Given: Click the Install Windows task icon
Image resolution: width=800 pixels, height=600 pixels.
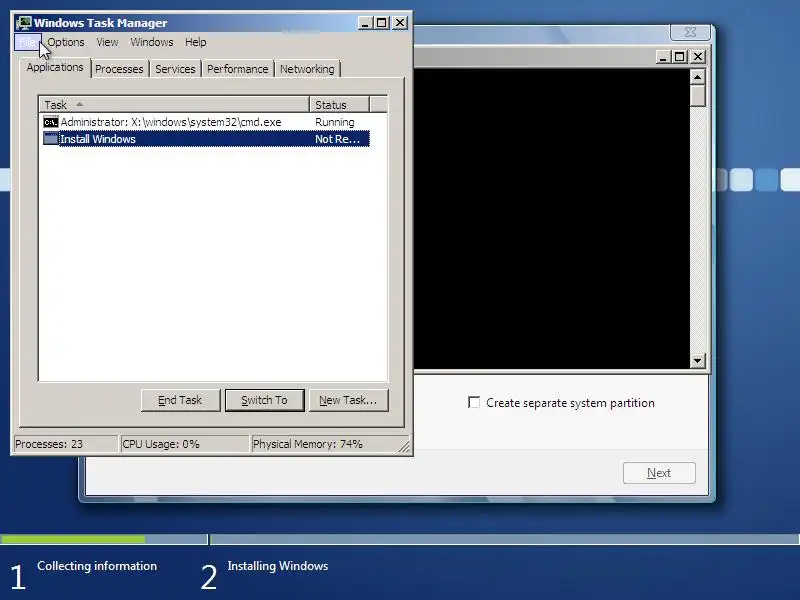Looking at the screenshot, I should pos(51,139).
